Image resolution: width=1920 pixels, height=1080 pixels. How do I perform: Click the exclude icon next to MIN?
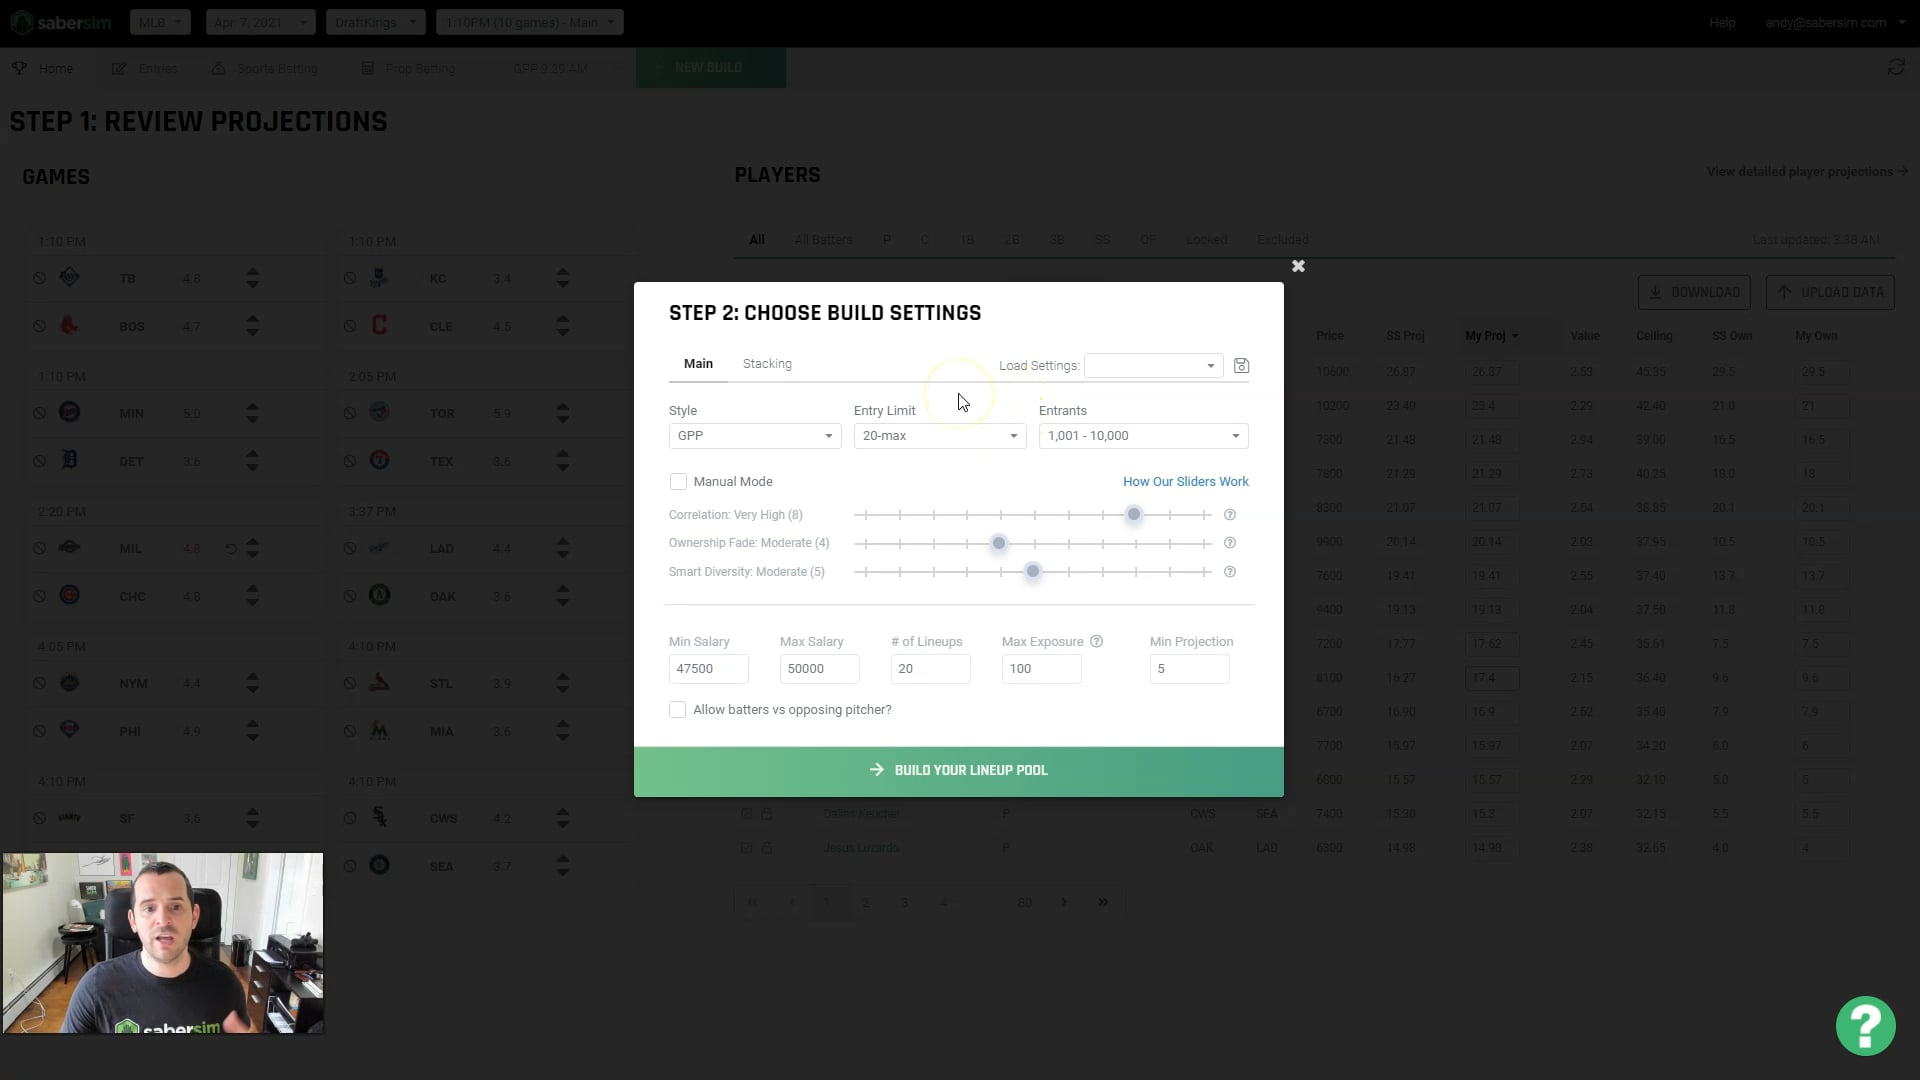click(x=39, y=413)
